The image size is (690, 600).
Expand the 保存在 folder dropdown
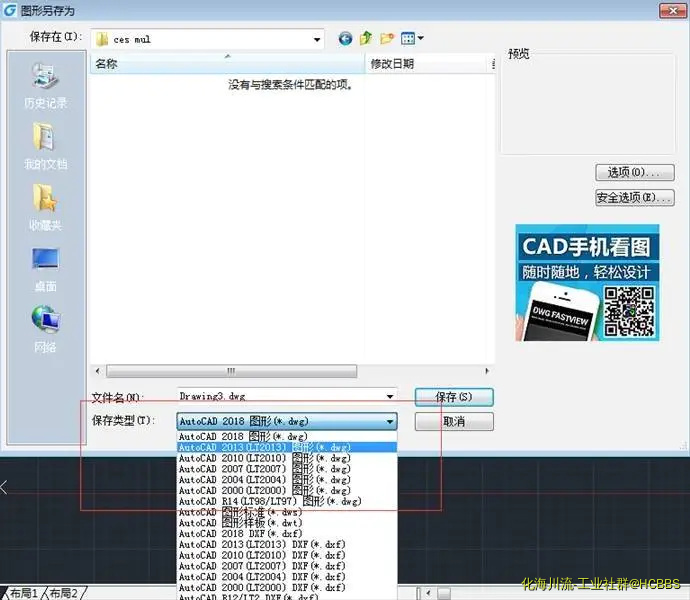pos(317,40)
